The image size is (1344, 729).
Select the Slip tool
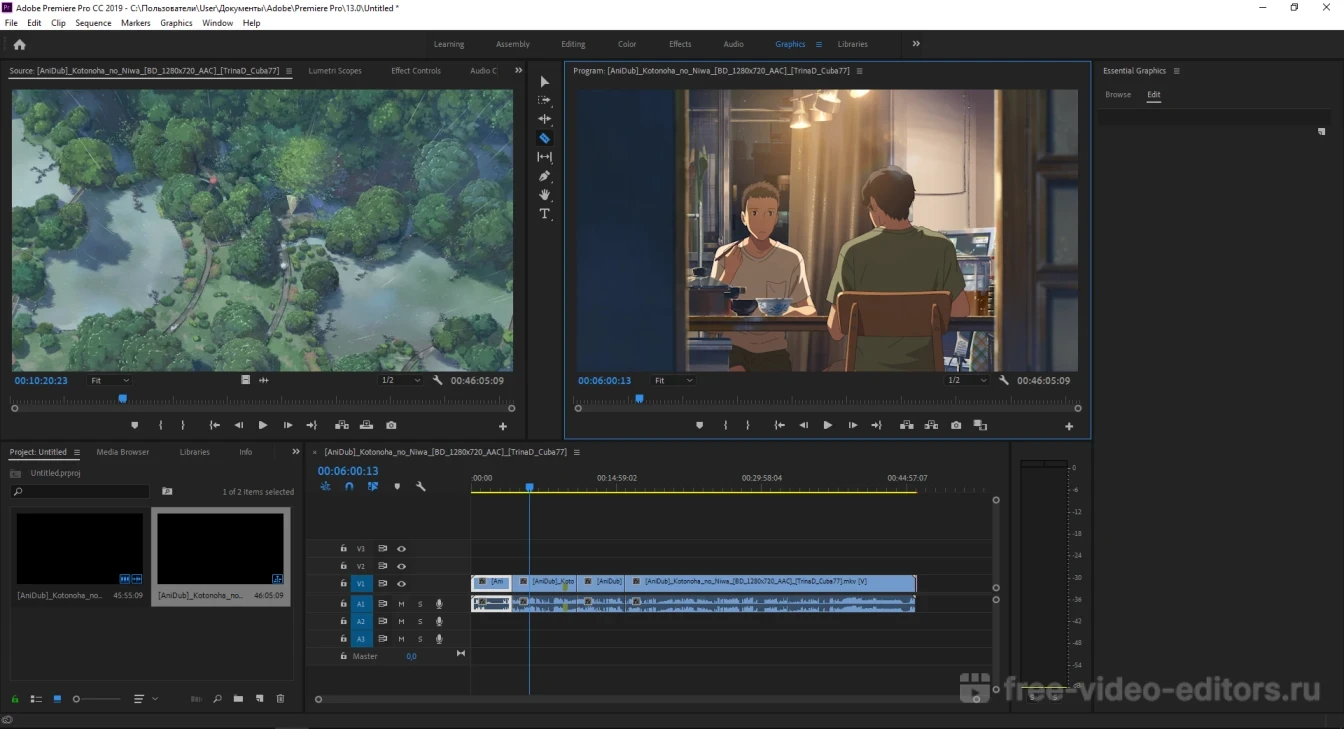tap(544, 157)
